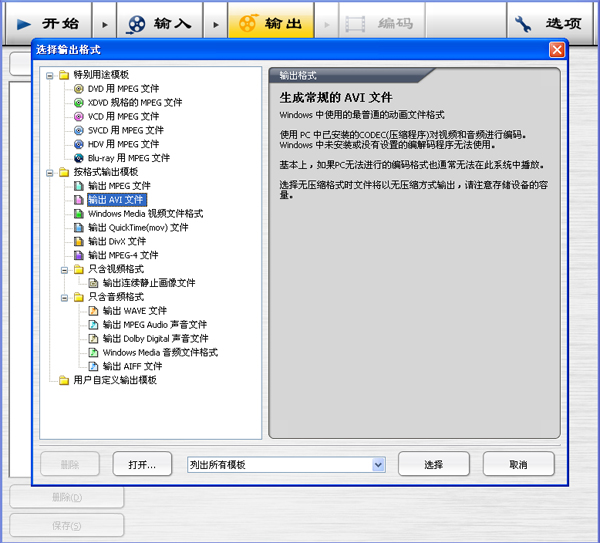600x543 pixels.
Task: Click the Windows Media 音频 file icon
Action: click(x=93, y=352)
